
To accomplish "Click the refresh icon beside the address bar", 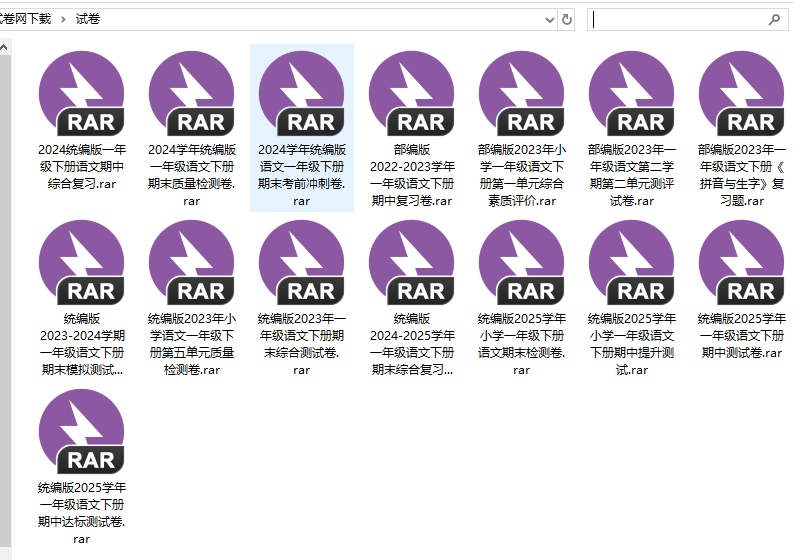I will coord(567,20).
